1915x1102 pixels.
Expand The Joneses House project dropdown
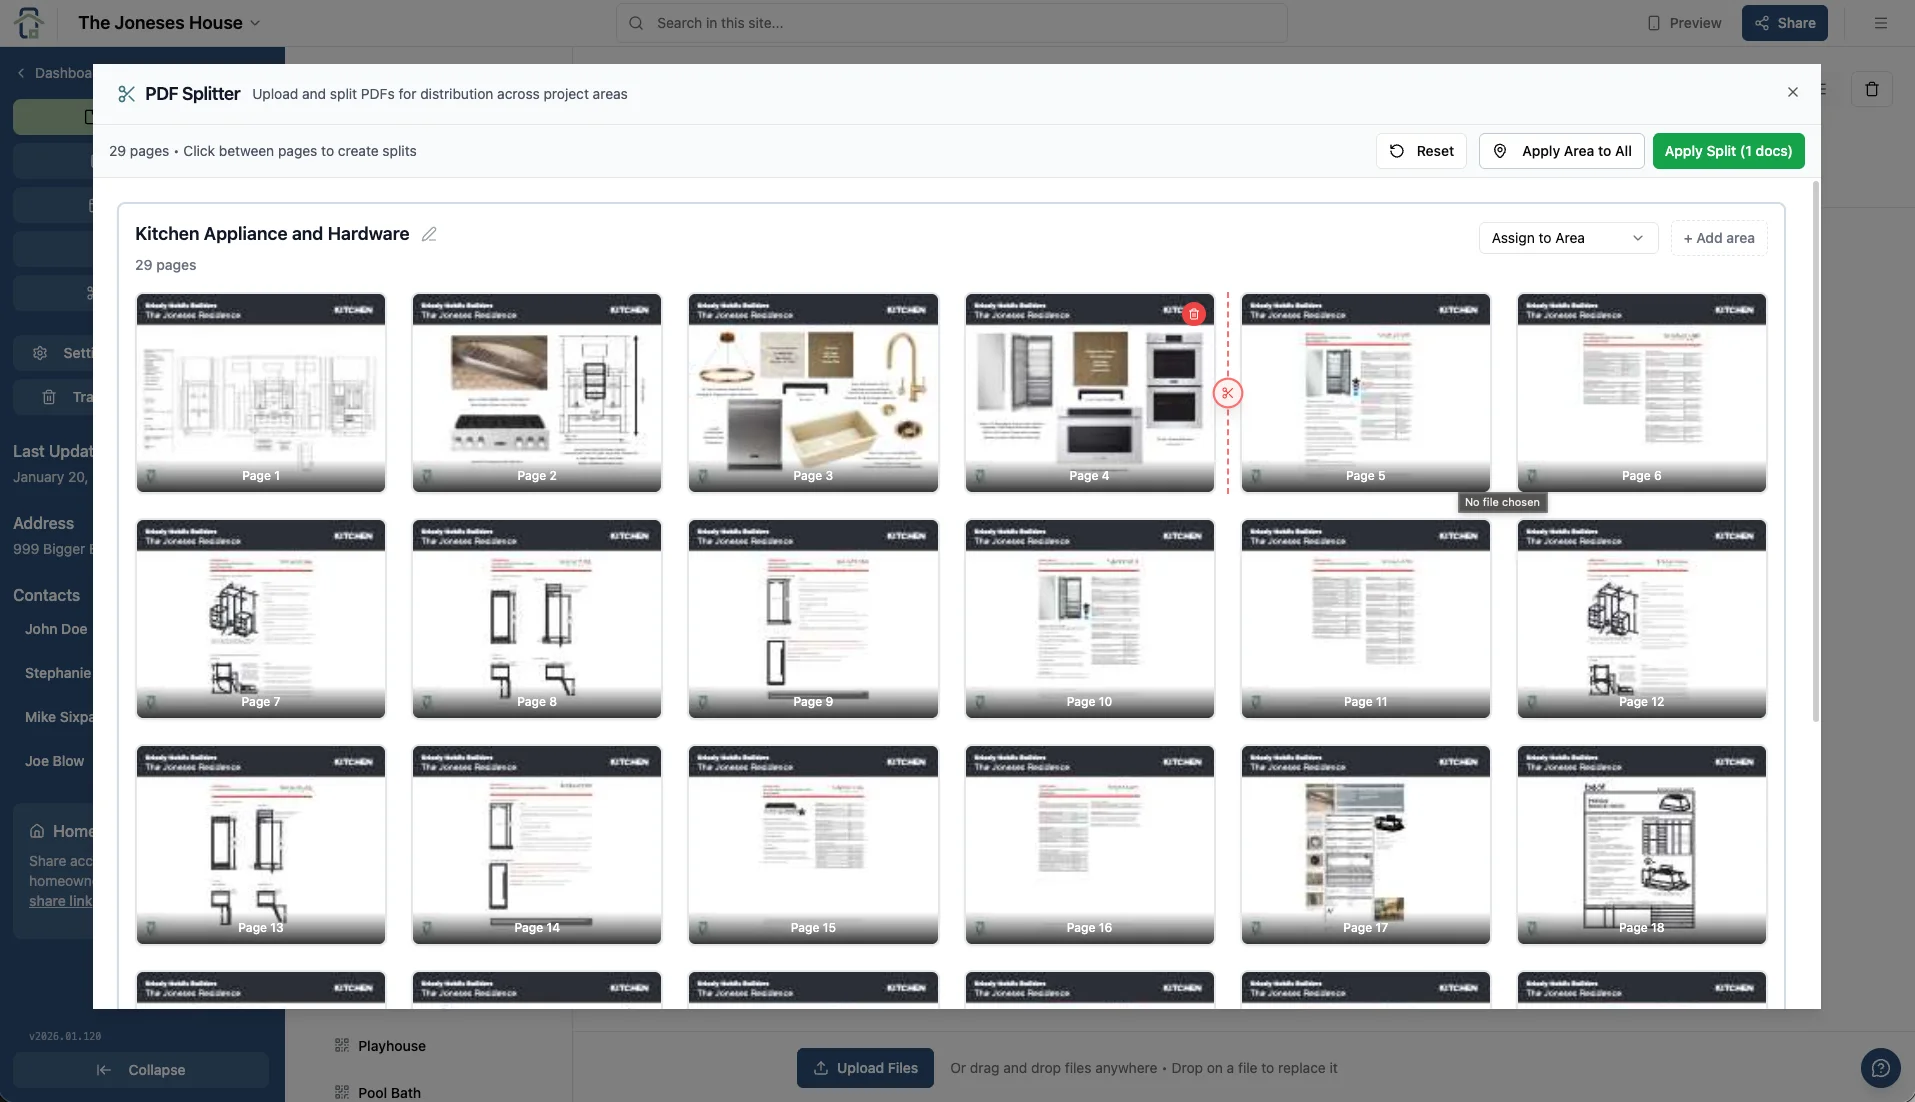(x=169, y=23)
